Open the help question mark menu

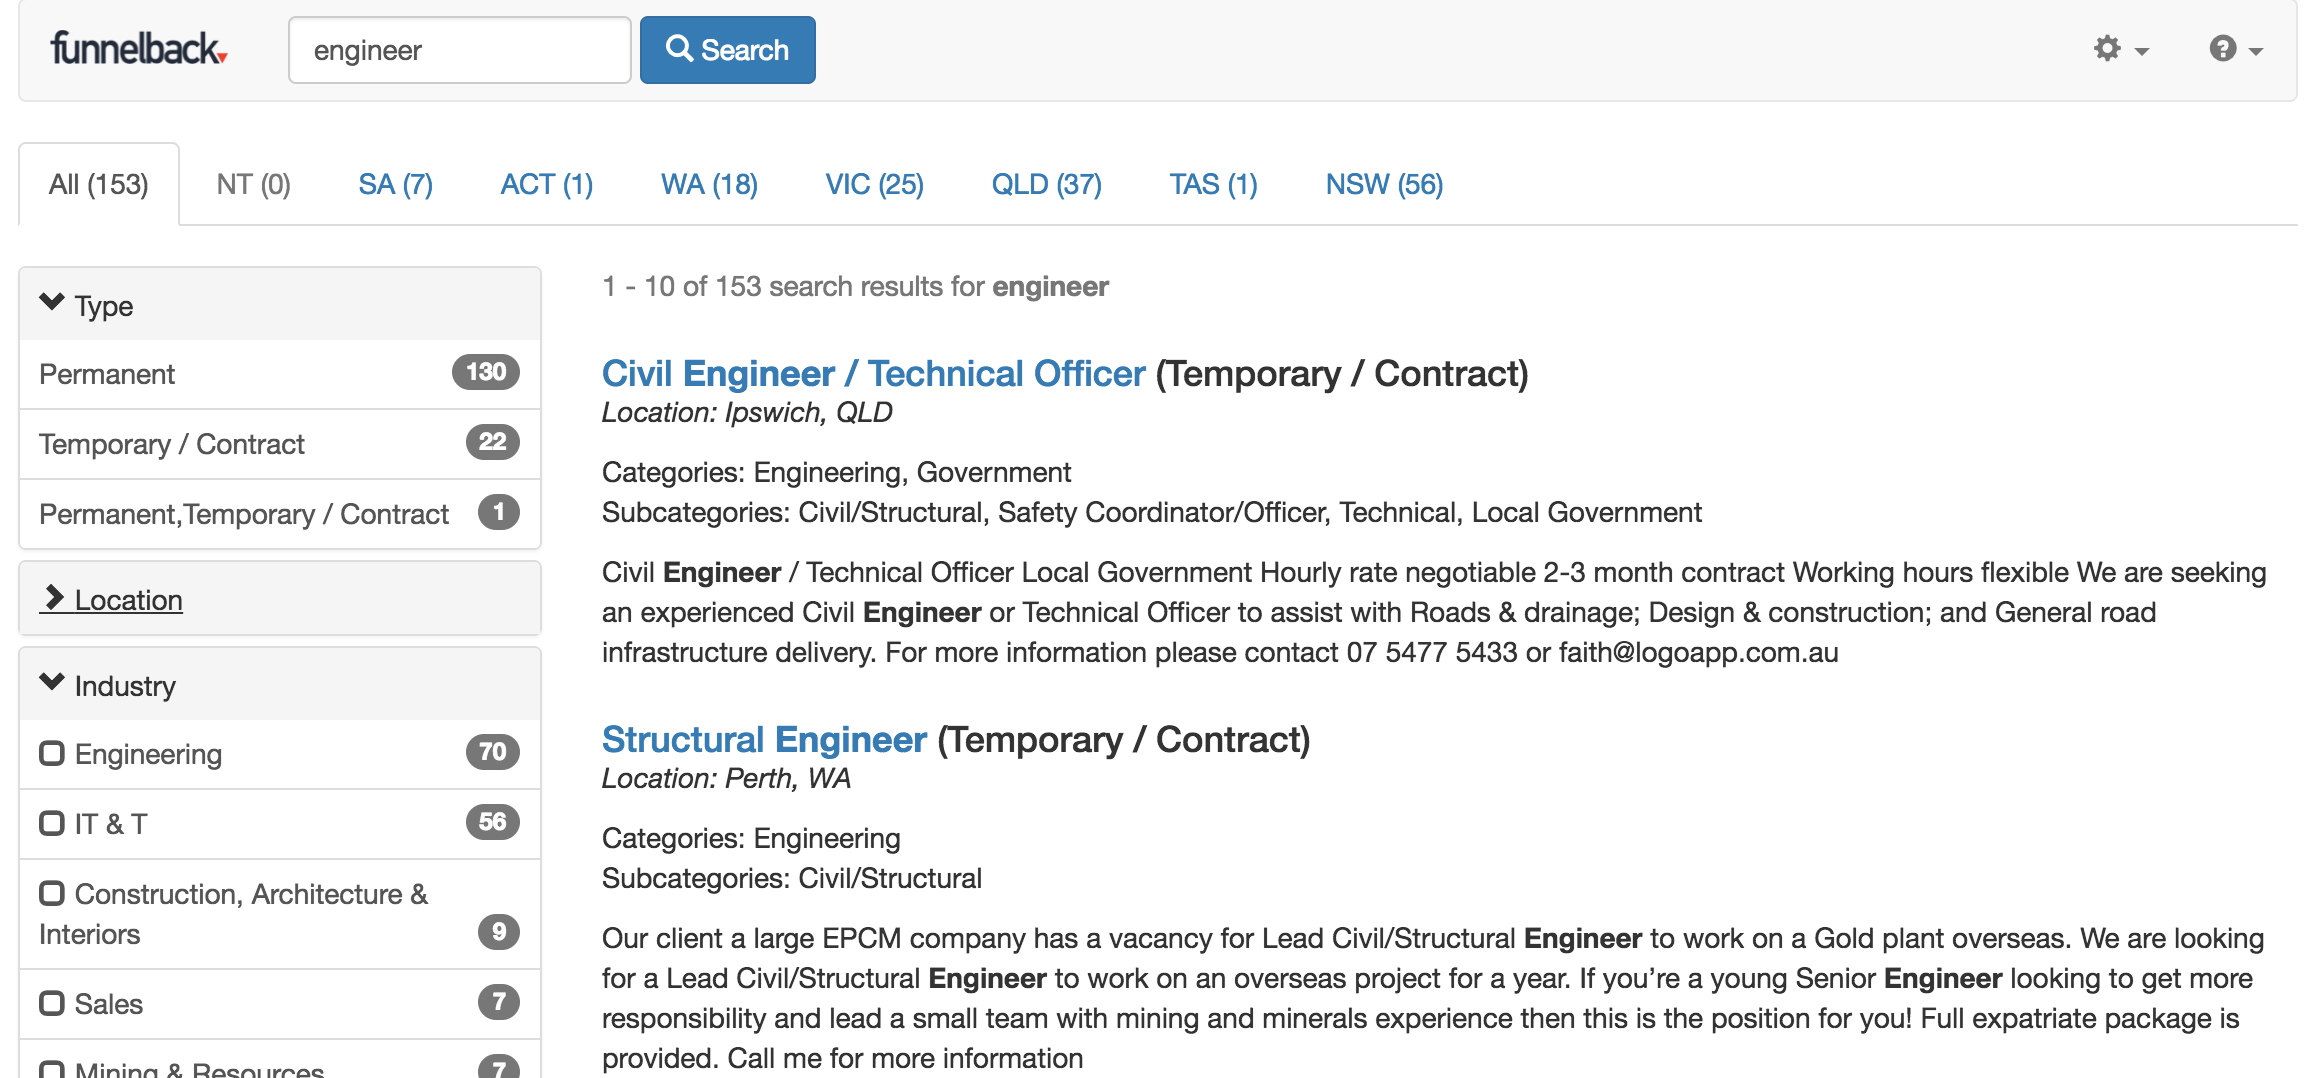coord(2235,49)
